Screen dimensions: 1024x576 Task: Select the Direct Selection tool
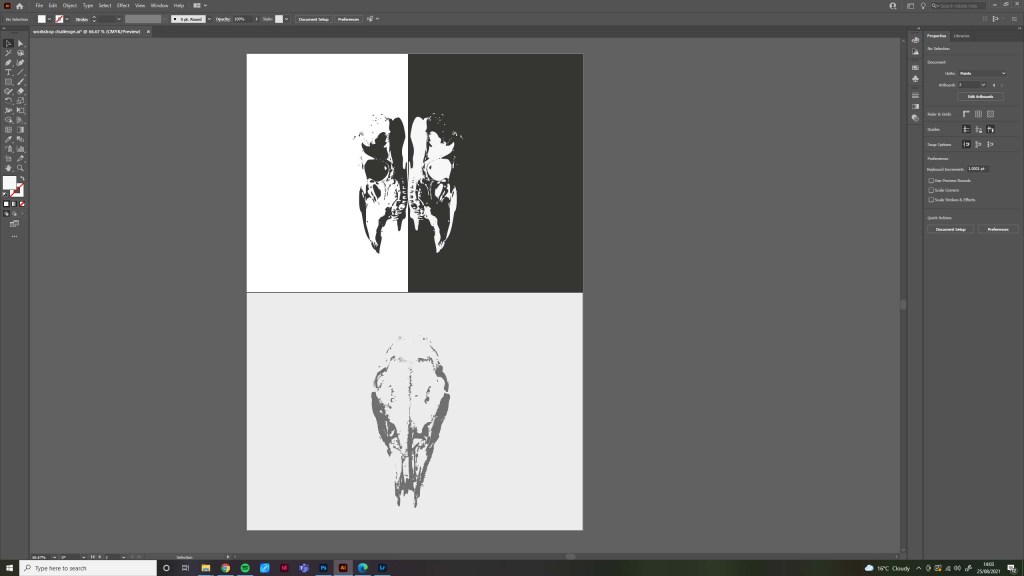pyautogui.click(x=20, y=44)
